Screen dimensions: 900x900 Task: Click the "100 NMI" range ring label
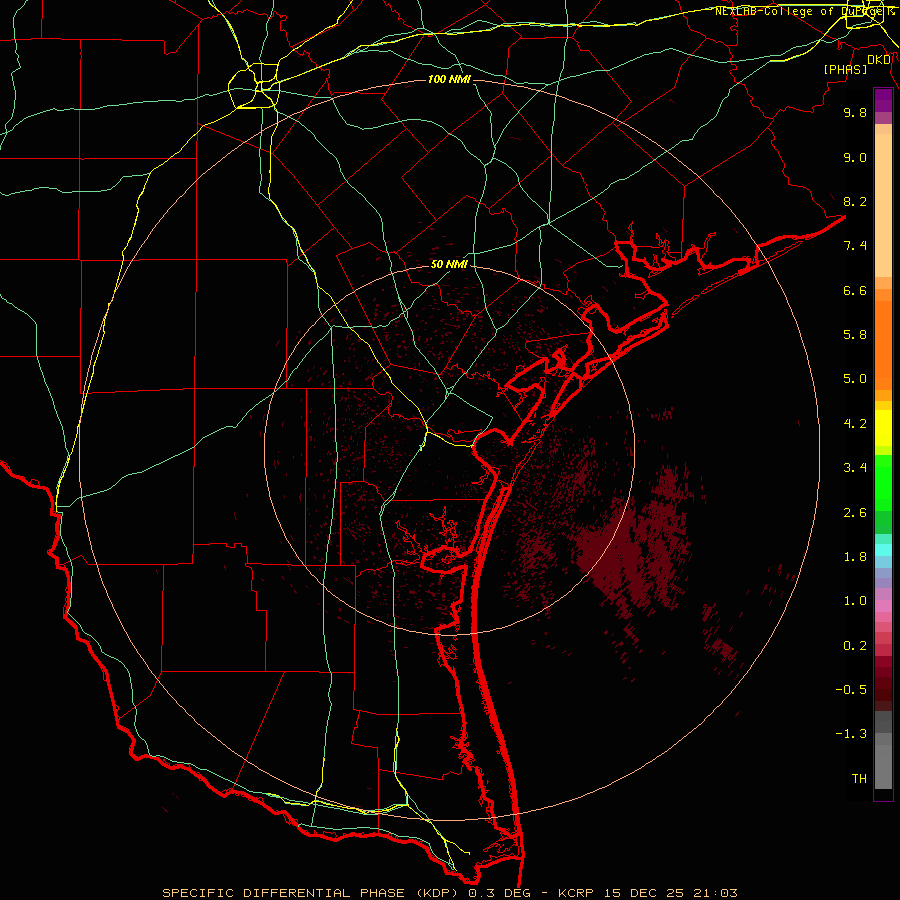click(449, 79)
